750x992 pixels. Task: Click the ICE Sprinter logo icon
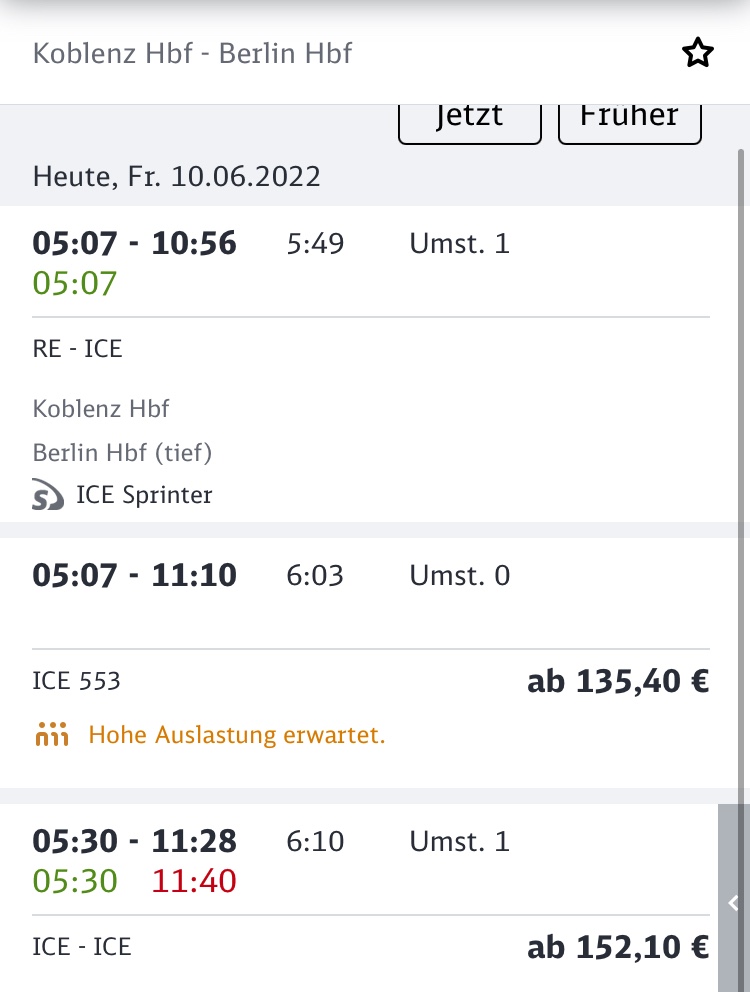pyautogui.click(x=48, y=495)
